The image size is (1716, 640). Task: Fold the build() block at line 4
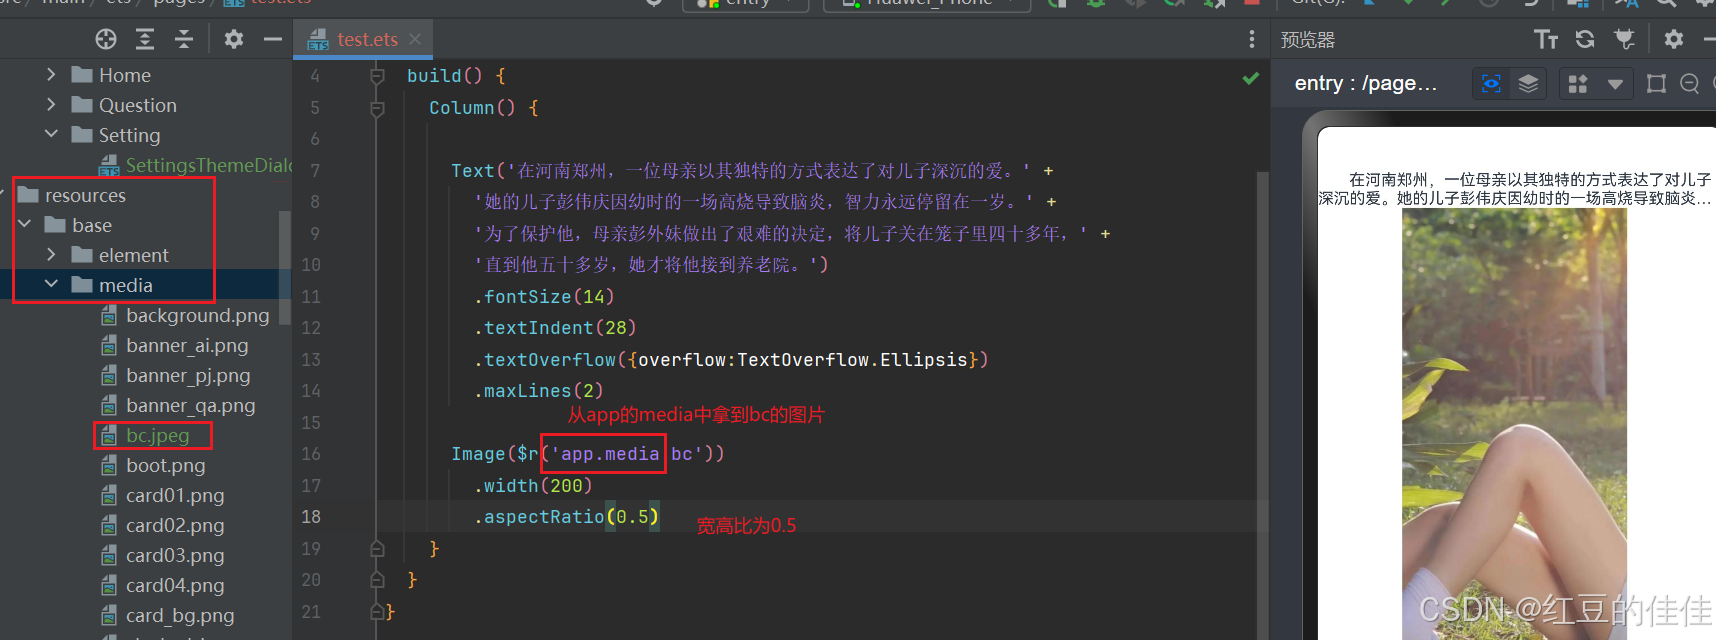377,76
